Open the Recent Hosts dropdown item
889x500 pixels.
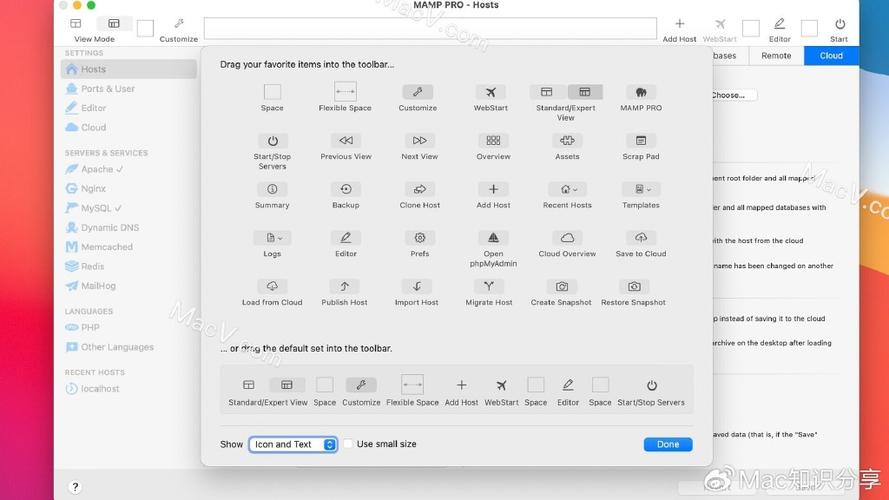[x=567, y=189]
